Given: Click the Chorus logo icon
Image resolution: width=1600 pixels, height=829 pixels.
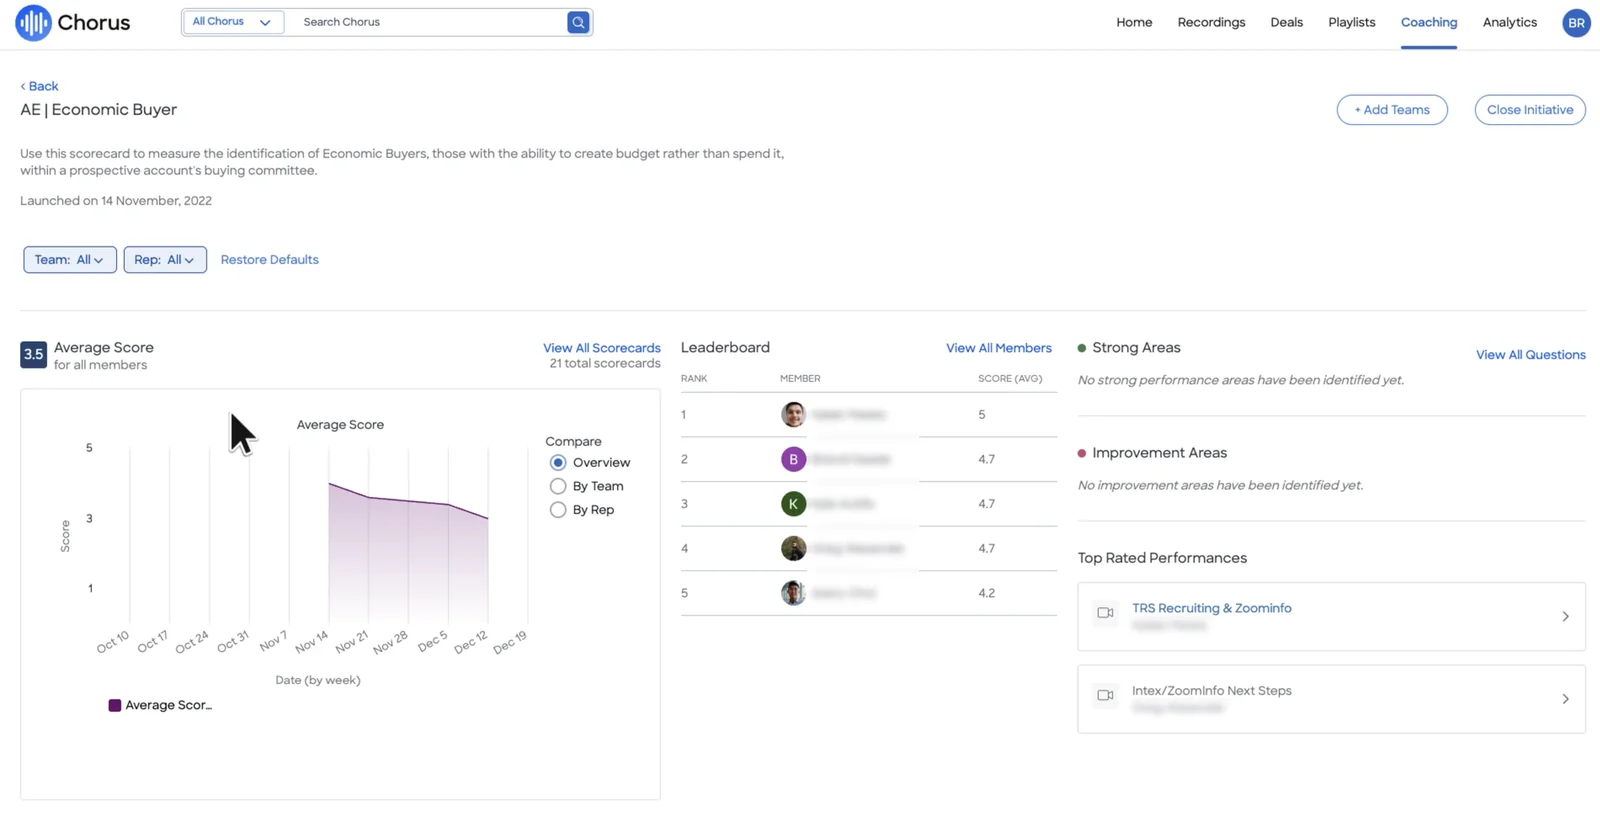Looking at the screenshot, I should tap(33, 22).
